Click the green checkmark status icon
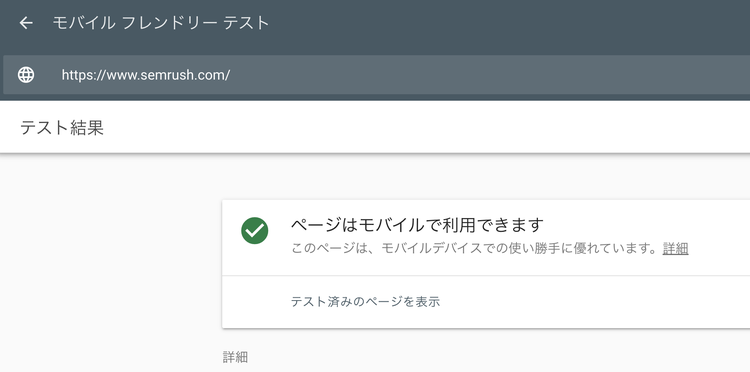This screenshot has height=372, width=750. [x=254, y=231]
